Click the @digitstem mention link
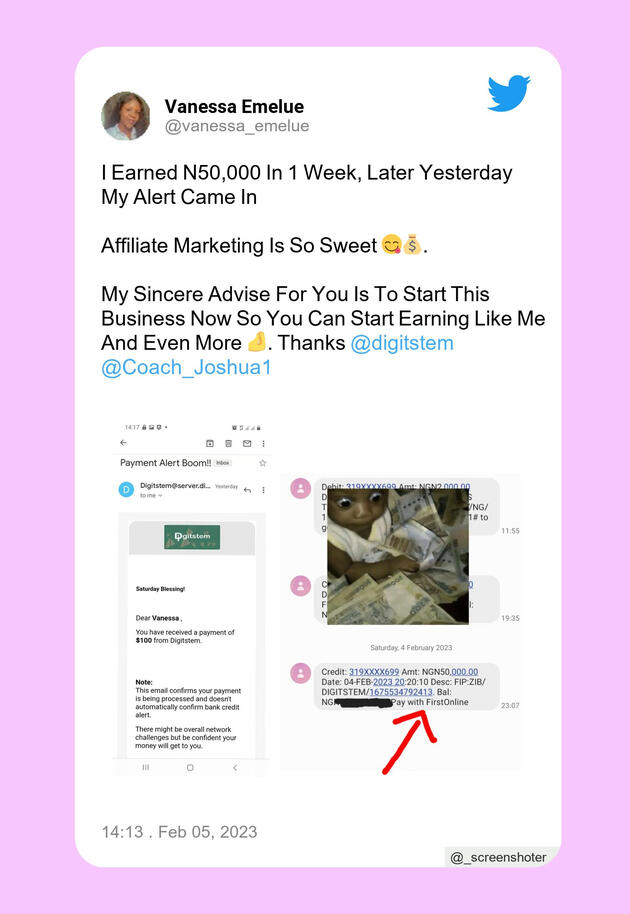 tap(402, 343)
